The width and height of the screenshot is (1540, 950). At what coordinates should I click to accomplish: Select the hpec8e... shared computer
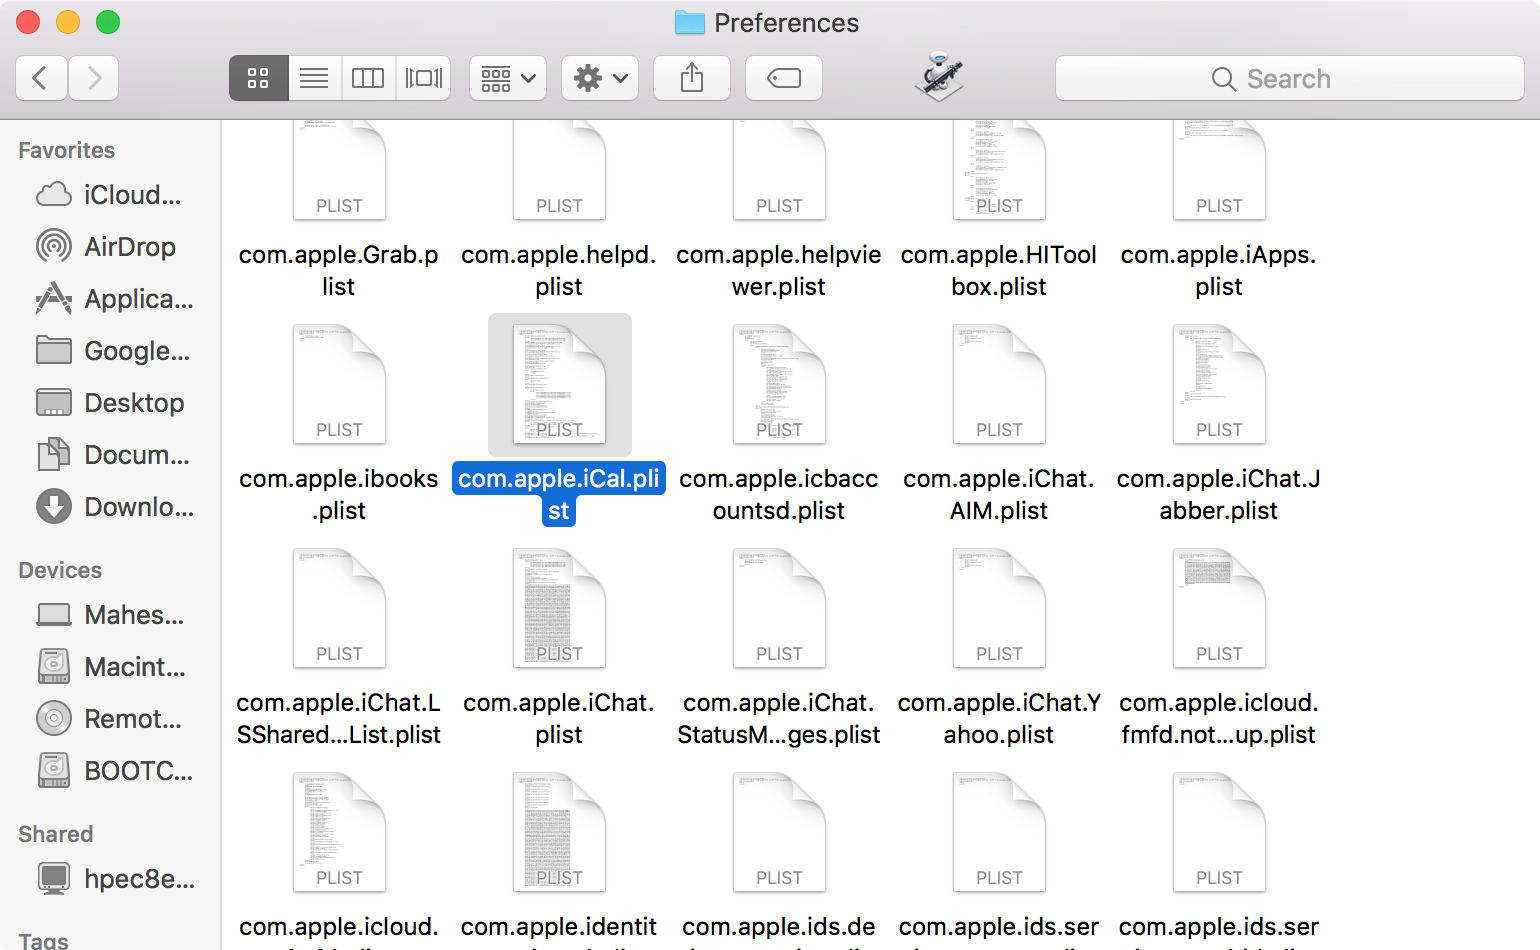[x=115, y=879]
